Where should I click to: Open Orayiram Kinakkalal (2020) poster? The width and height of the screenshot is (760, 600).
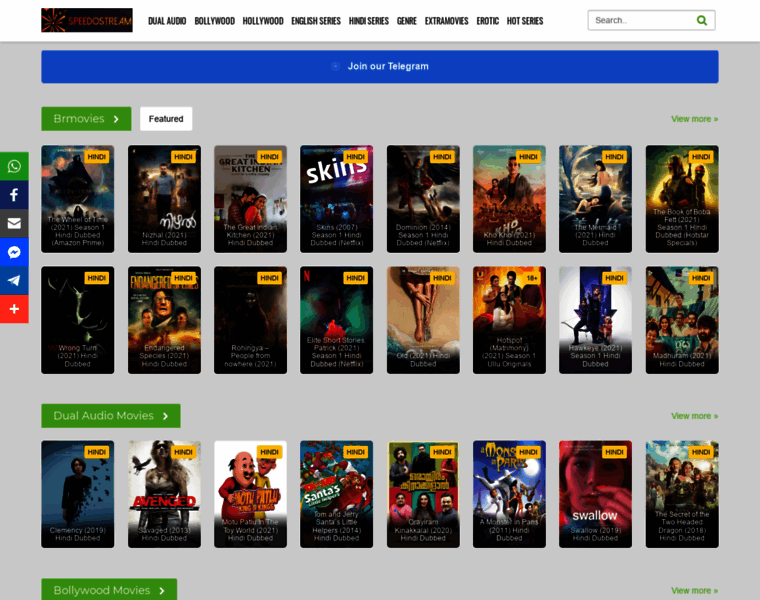point(423,494)
